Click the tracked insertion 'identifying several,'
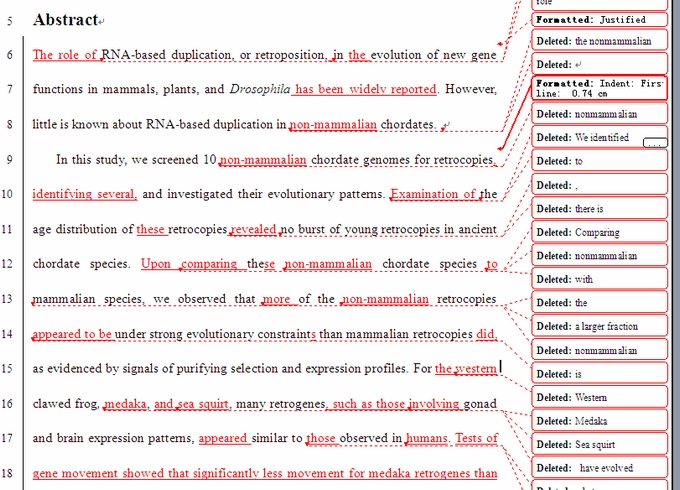The image size is (680, 490). point(84,194)
